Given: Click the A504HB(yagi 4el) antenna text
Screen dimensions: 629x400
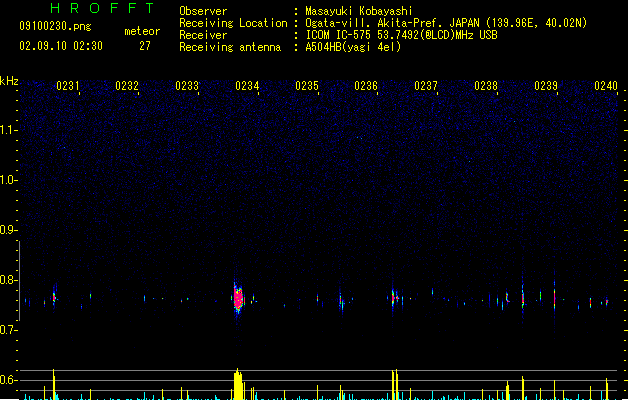Looking at the screenshot, I should point(353,47).
